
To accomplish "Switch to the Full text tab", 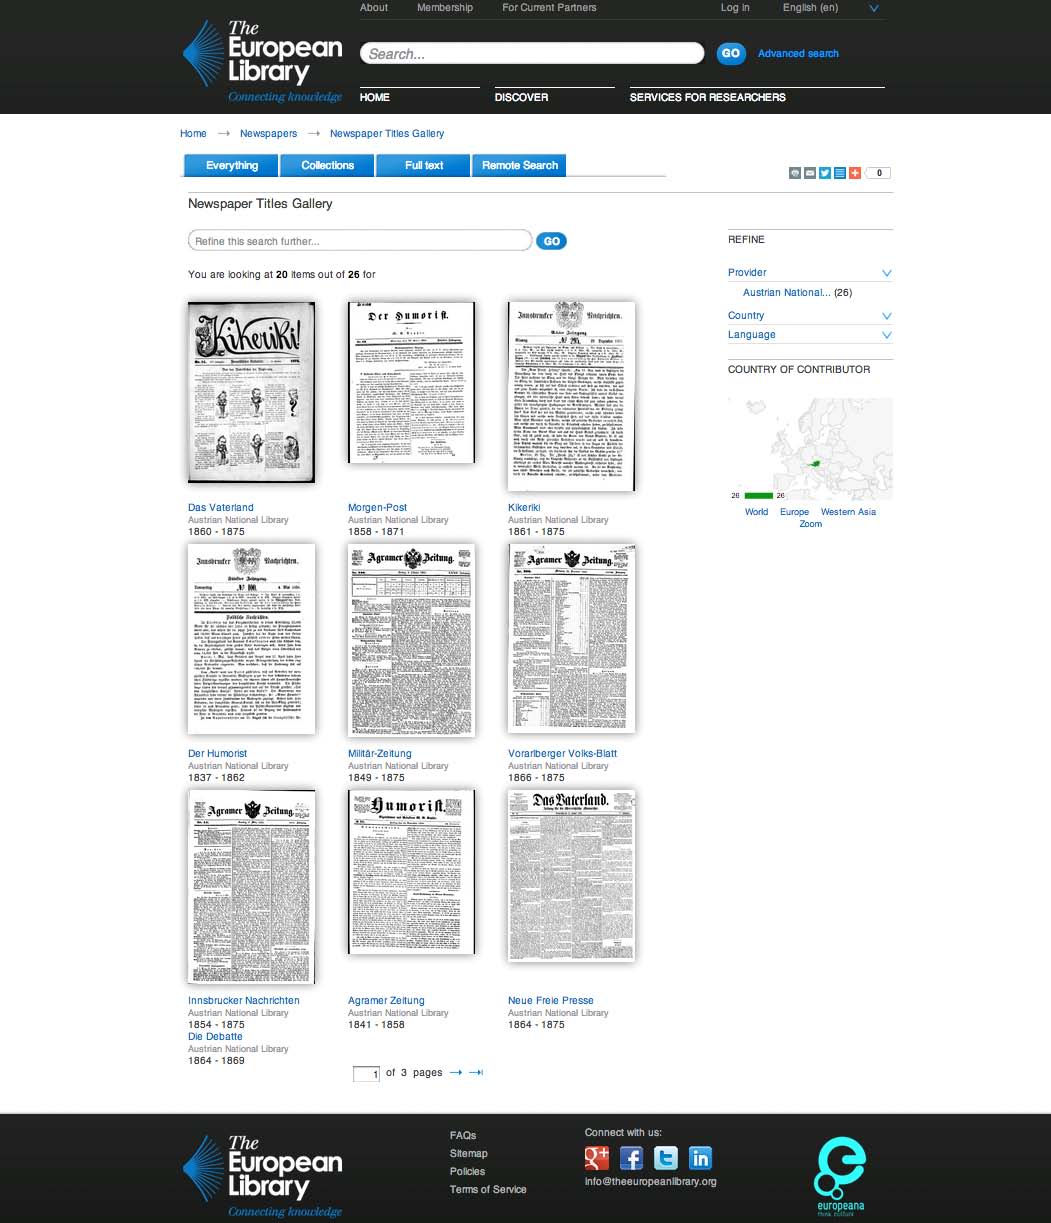I will pyautogui.click(x=424, y=166).
